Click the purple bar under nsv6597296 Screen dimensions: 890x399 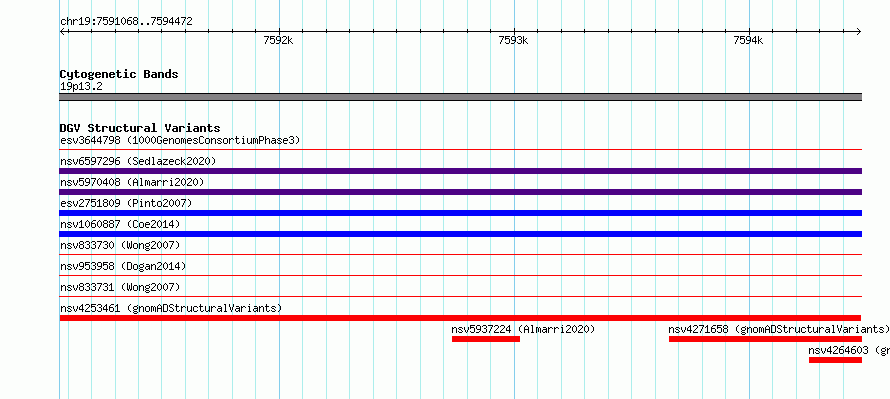click(x=461, y=171)
